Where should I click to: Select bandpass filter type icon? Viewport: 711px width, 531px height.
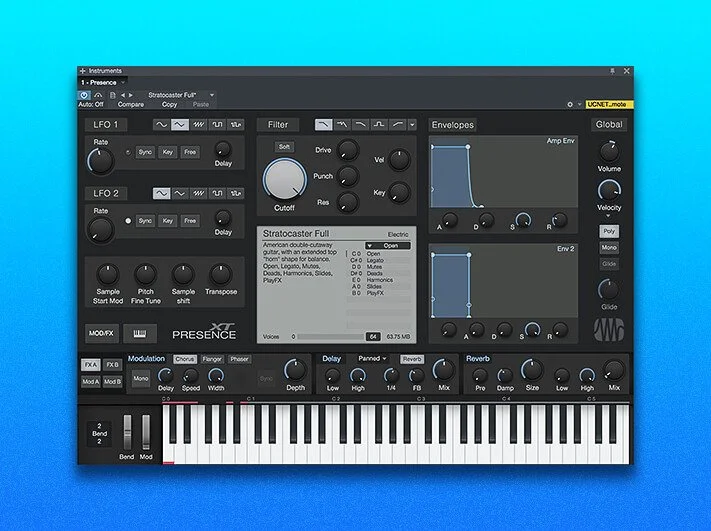pyautogui.click(x=379, y=124)
